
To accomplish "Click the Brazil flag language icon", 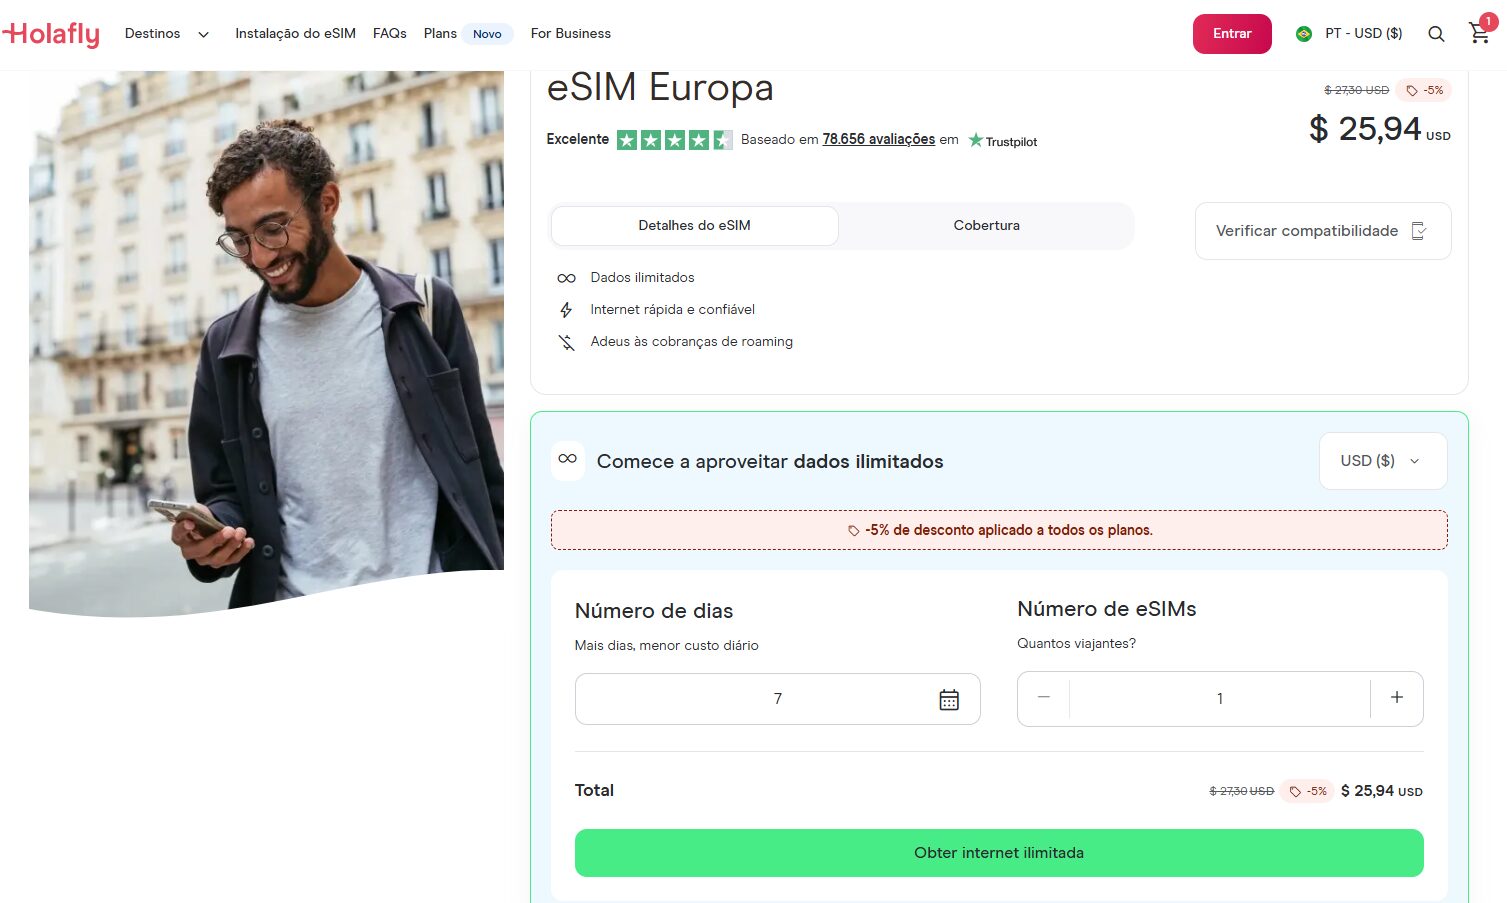I will (1304, 34).
